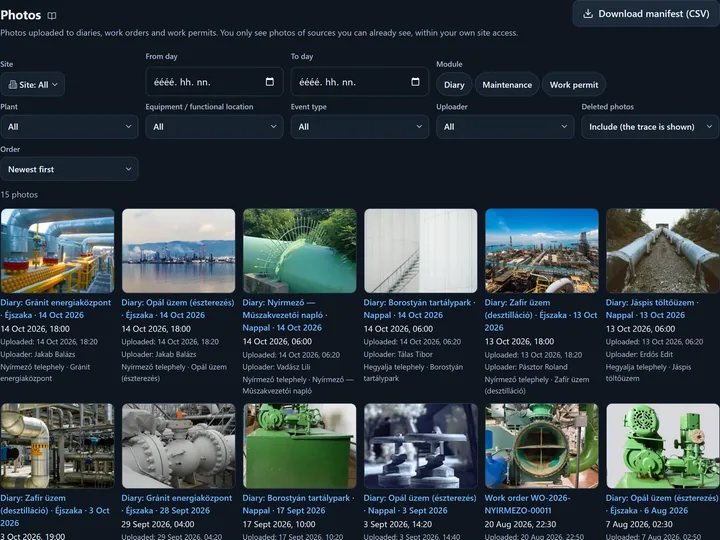Screen dimensions: 720x540
Task: Open Diary: Zafír üzem Éjszaka 13 Oct link
Action: coord(541,315)
